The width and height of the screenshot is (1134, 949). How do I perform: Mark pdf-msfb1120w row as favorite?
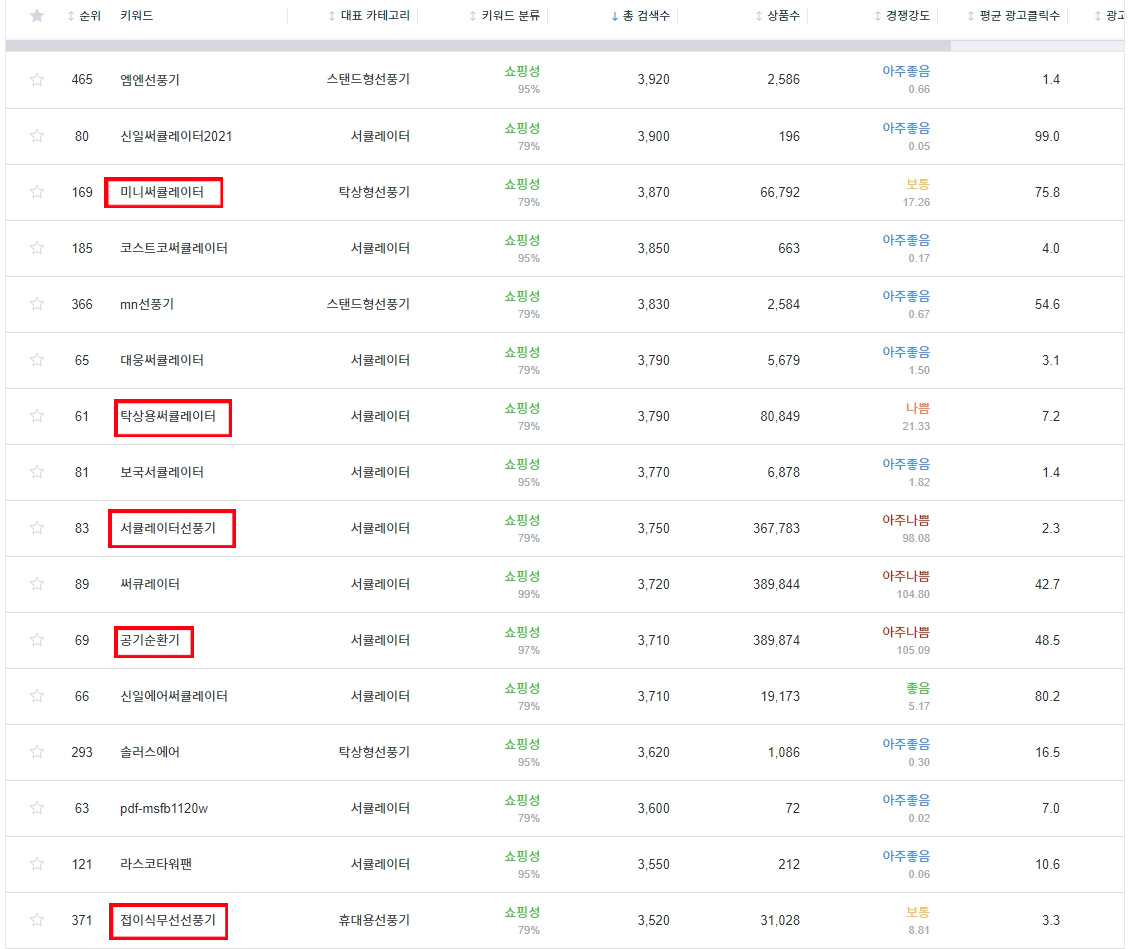(x=37, y=808)
